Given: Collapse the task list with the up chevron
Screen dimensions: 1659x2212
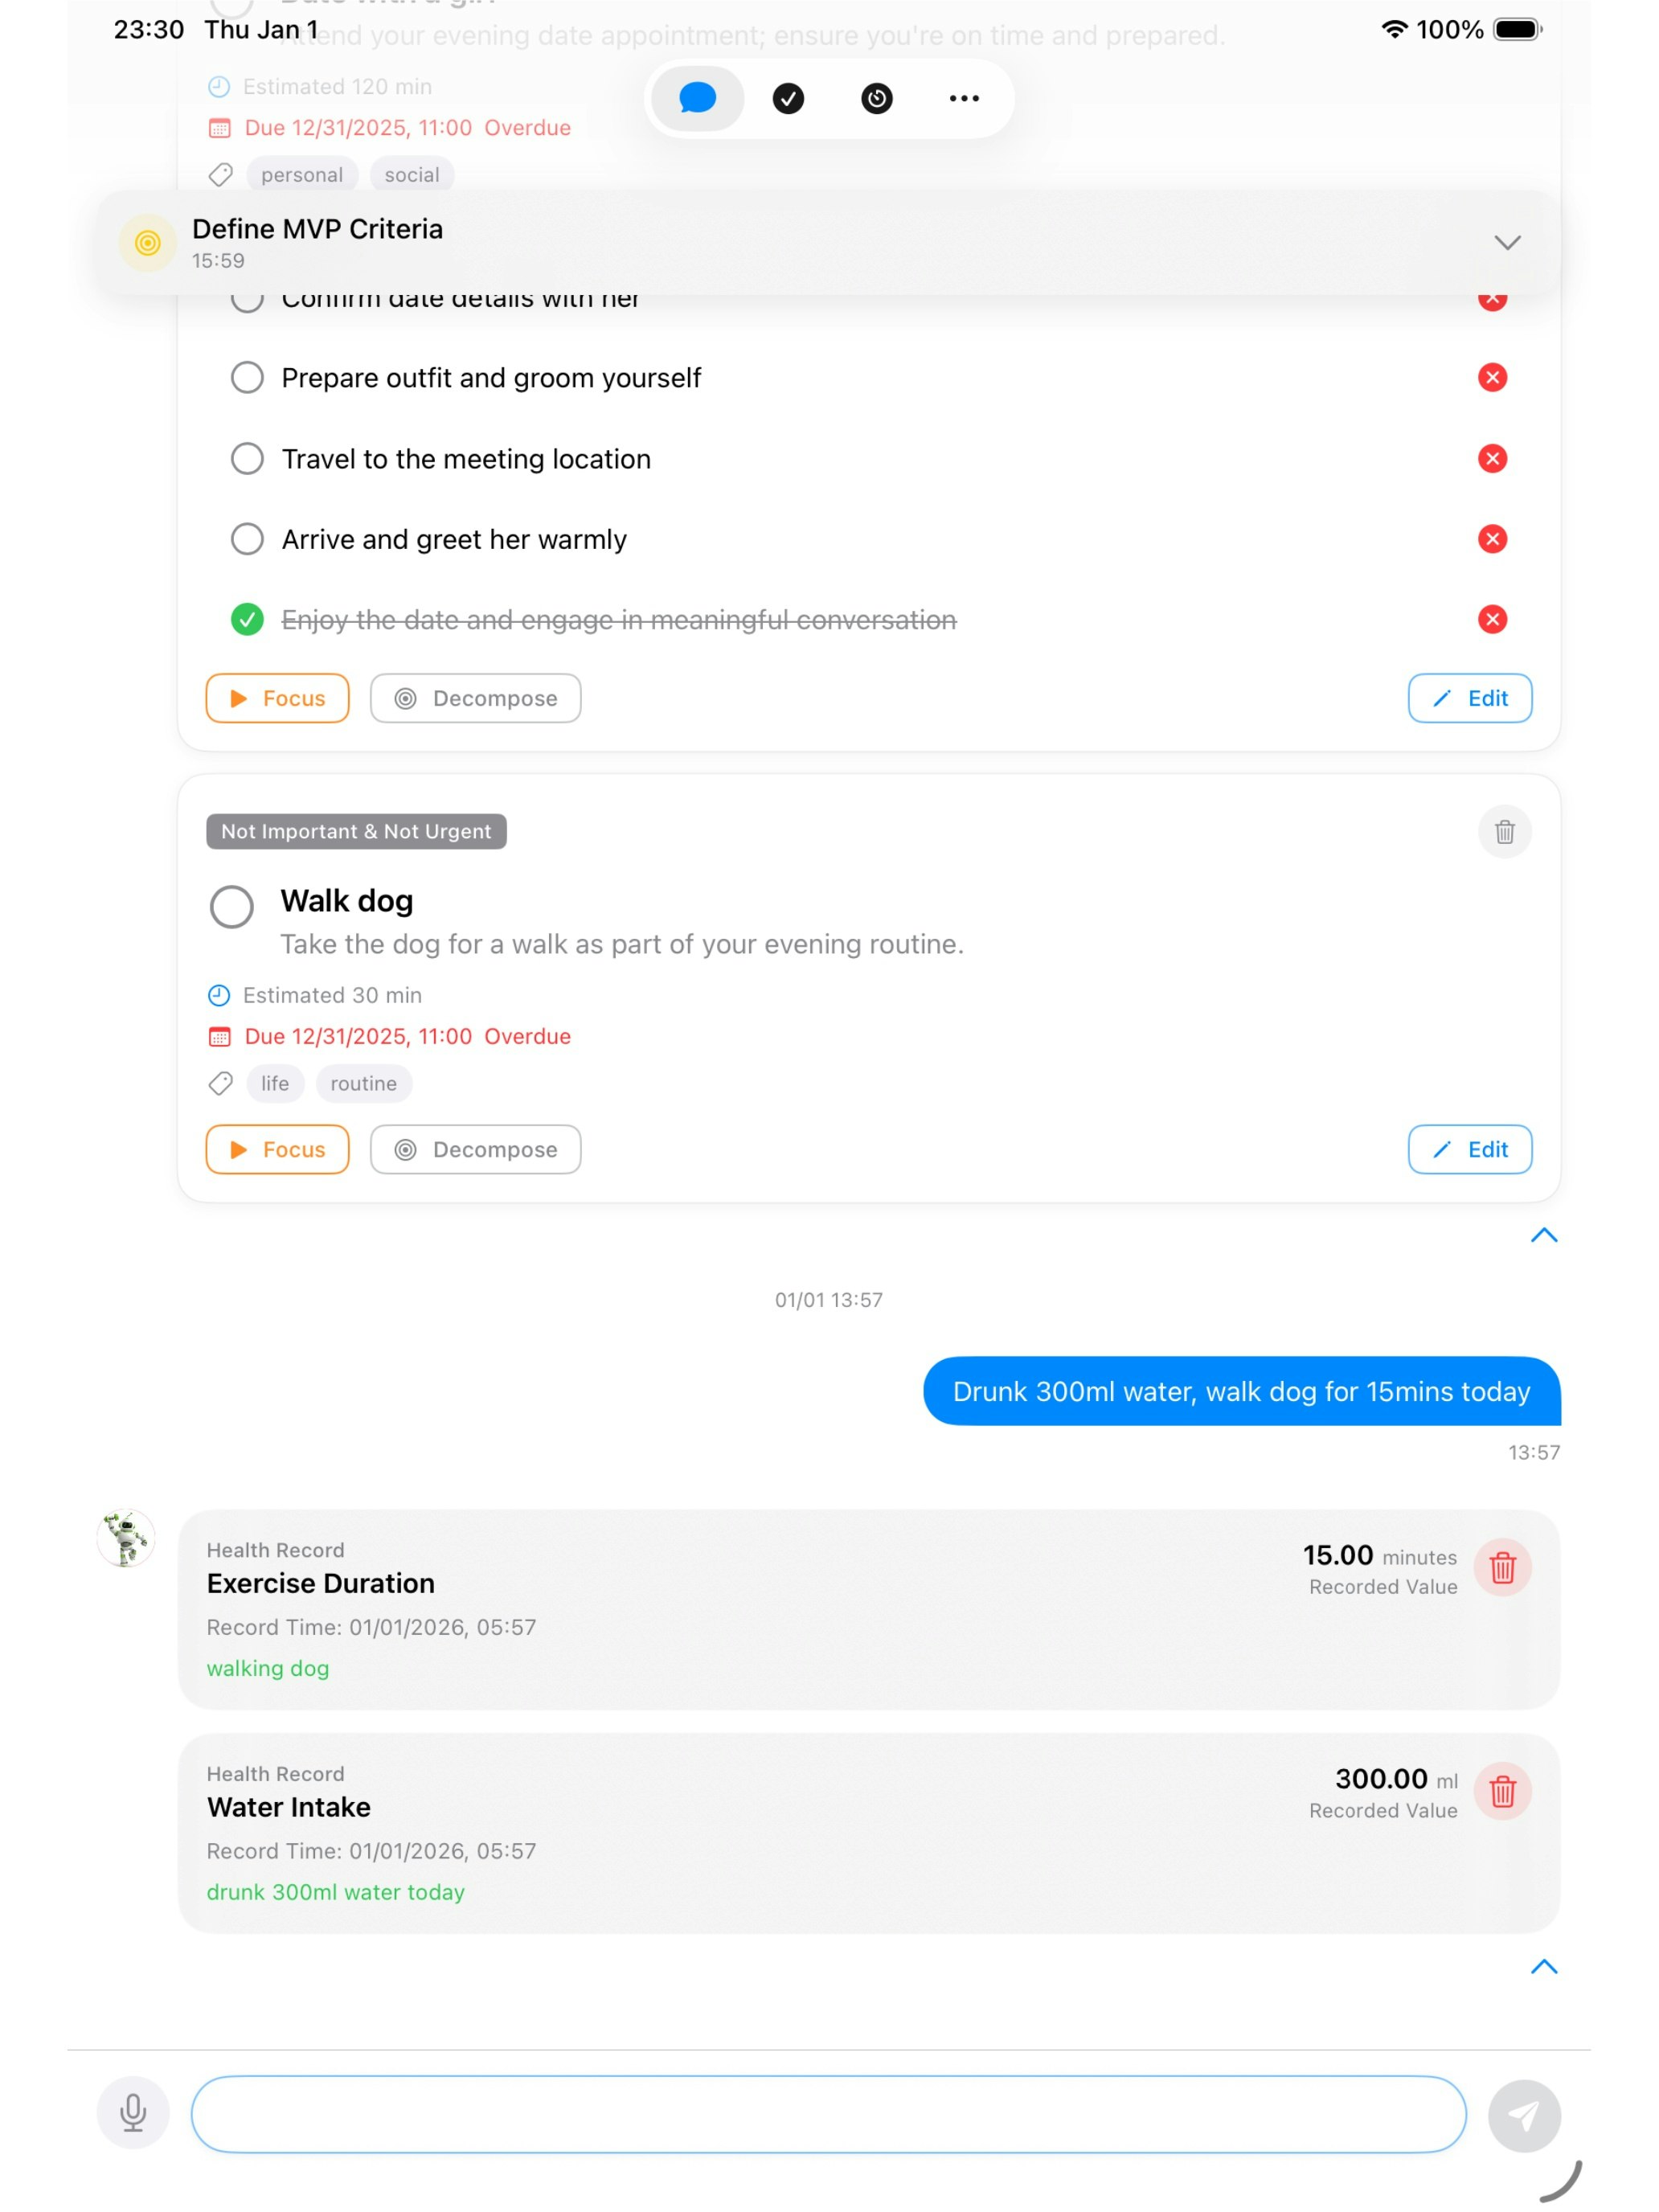Looking at the screenshot, I should tap(1543, 1236).
